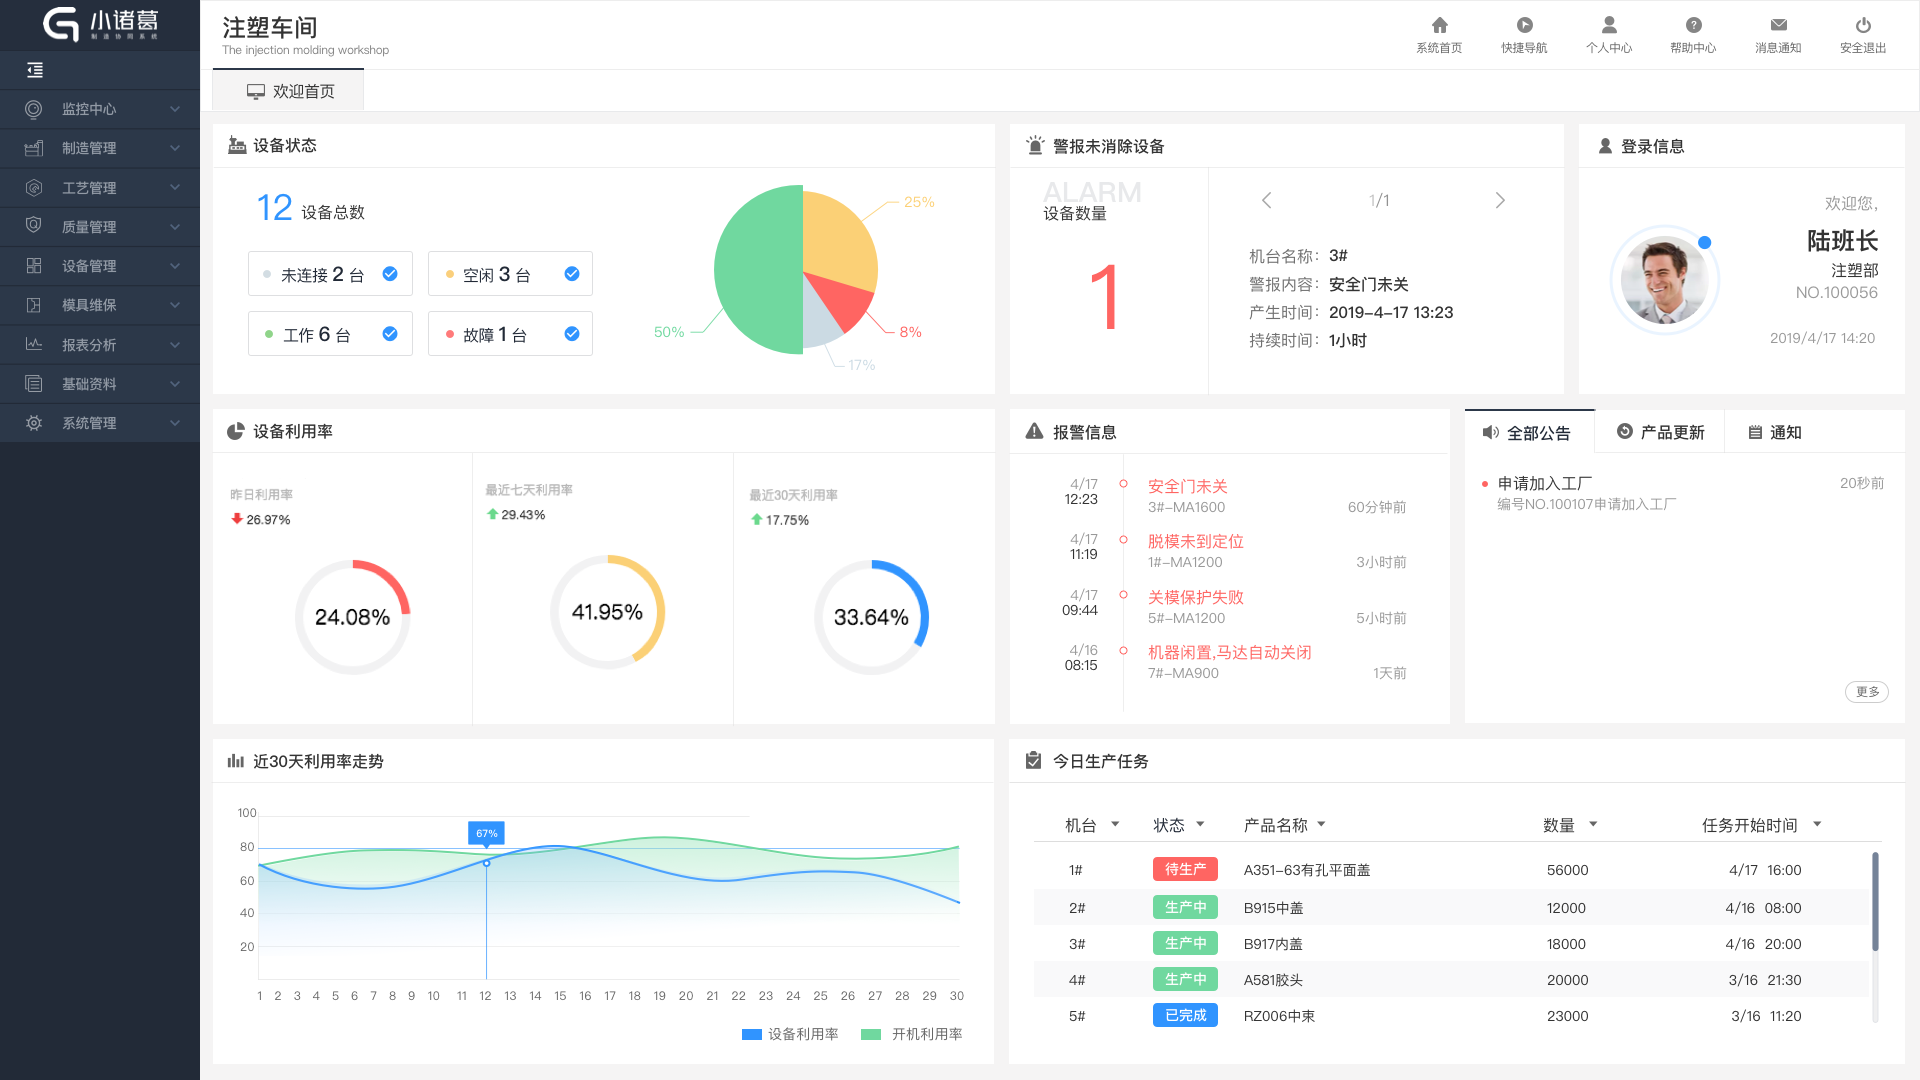Open quick navigation compass icon
This screenshot has width=1920, height=1080.
tap(1523, 26)
